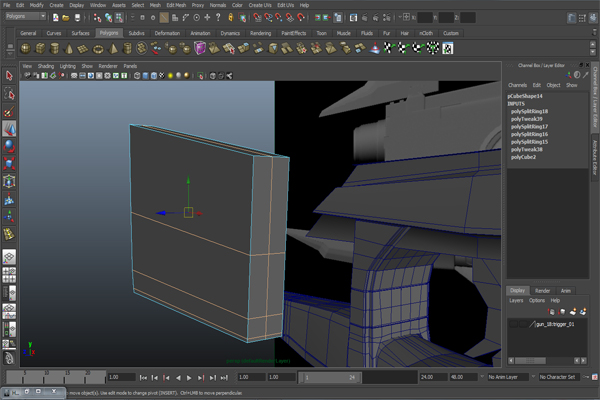Screen dimensions: 600x400
Task: Click the range slider bar showing 1 to 24
Action: (331, 377)
